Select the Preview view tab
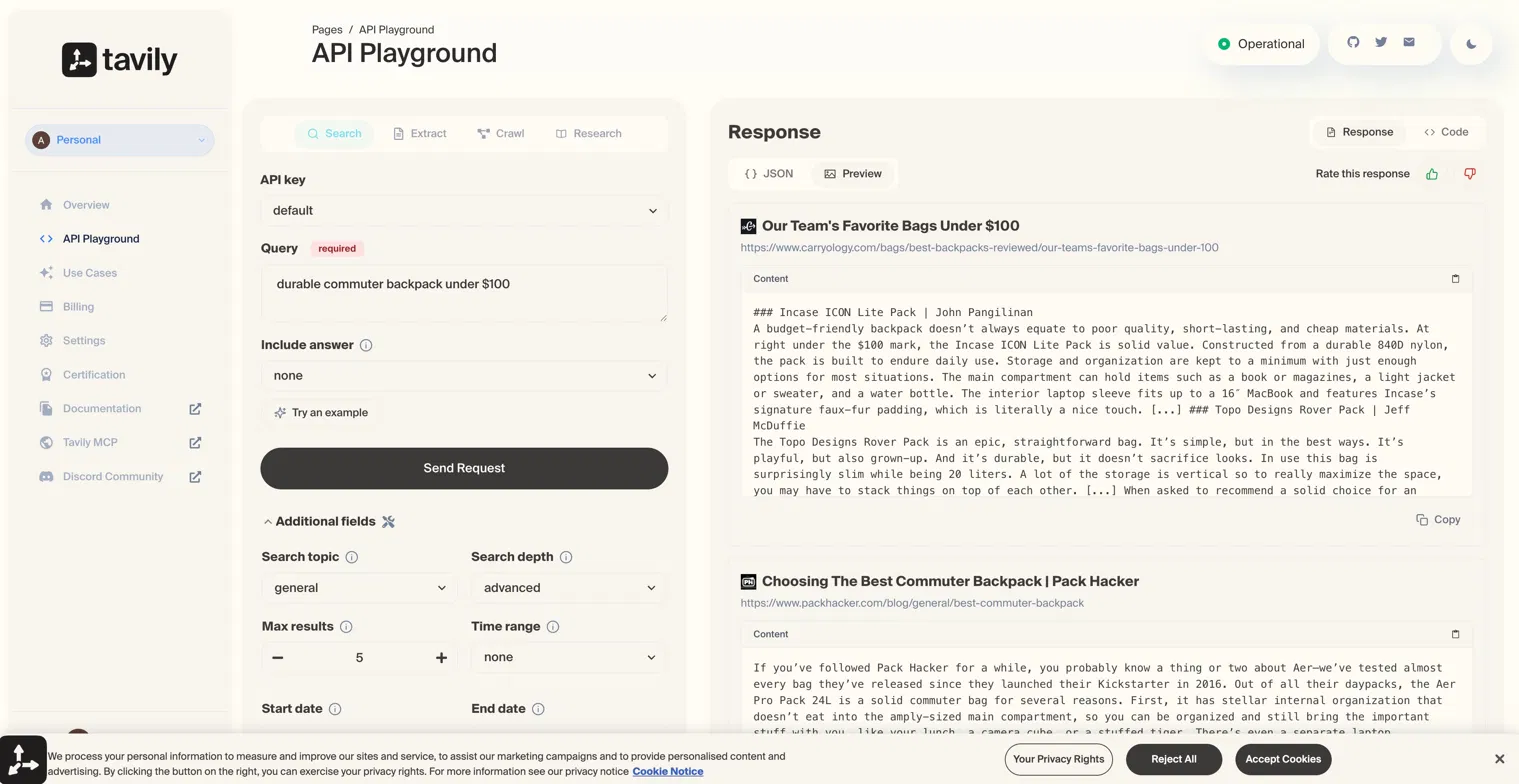 pyautogui.click(x=853, y=174)
